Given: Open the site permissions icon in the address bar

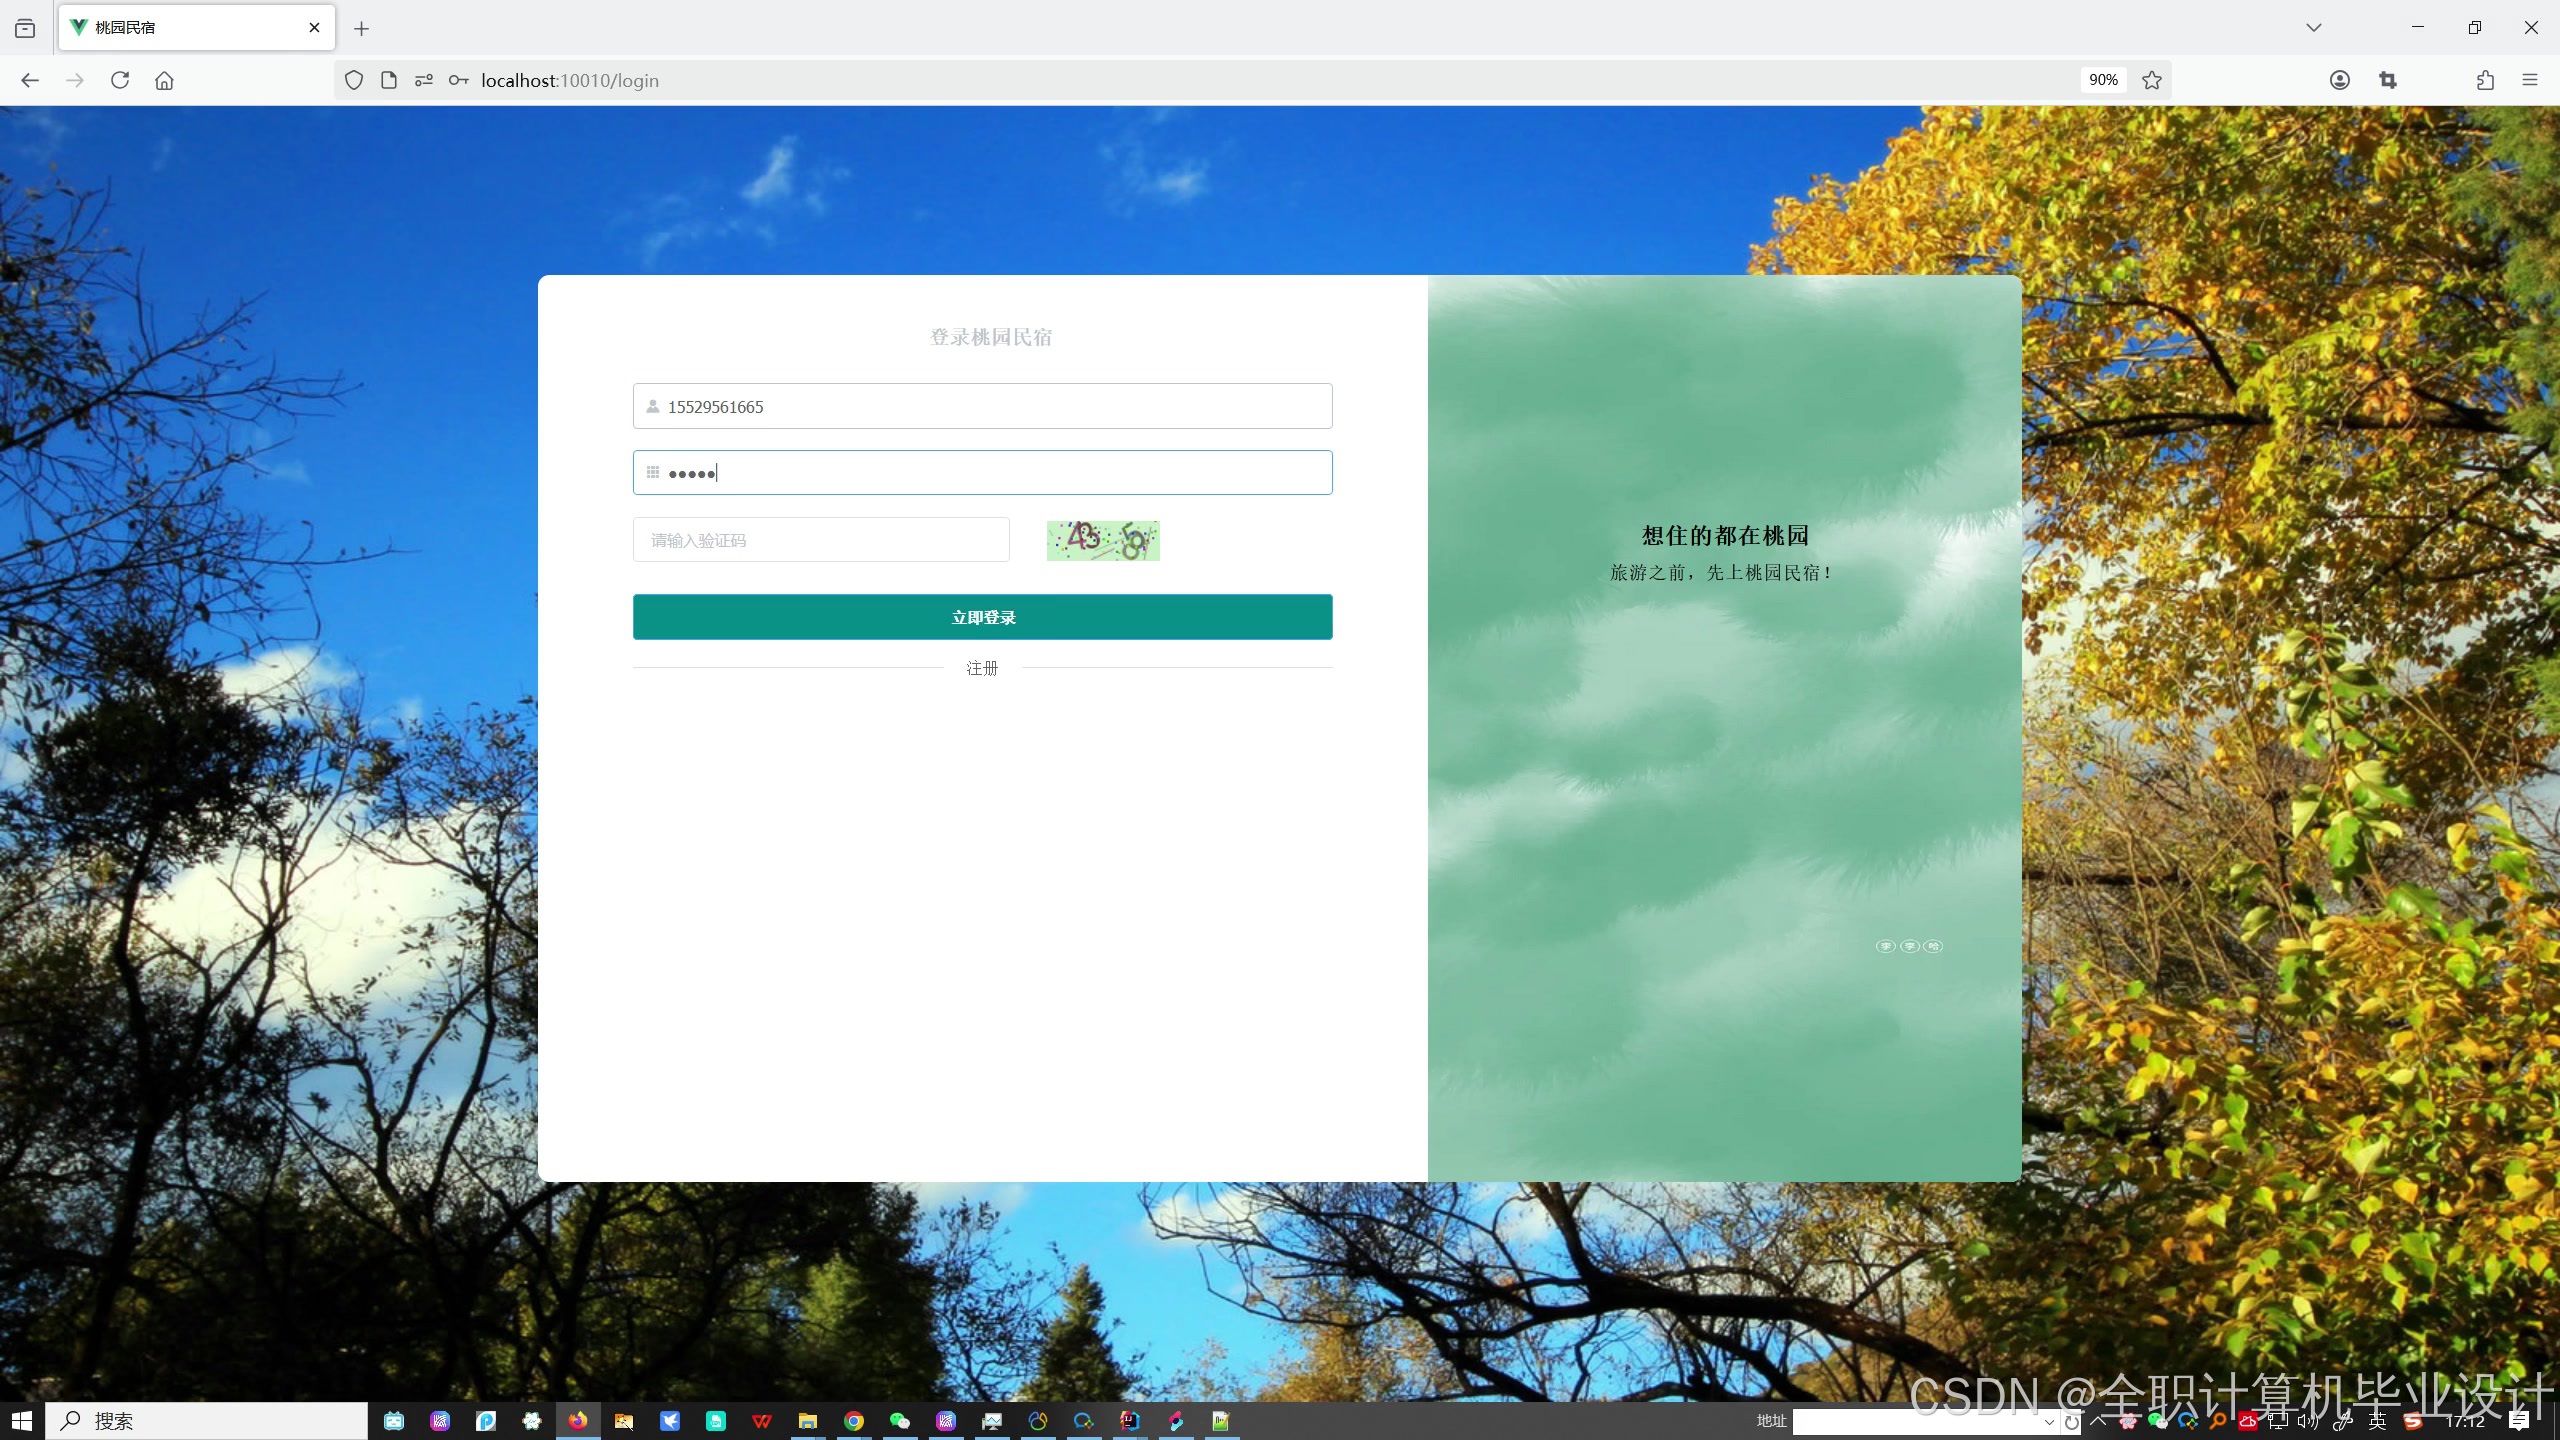Looking at the screenshot, I should click(424, 80).
